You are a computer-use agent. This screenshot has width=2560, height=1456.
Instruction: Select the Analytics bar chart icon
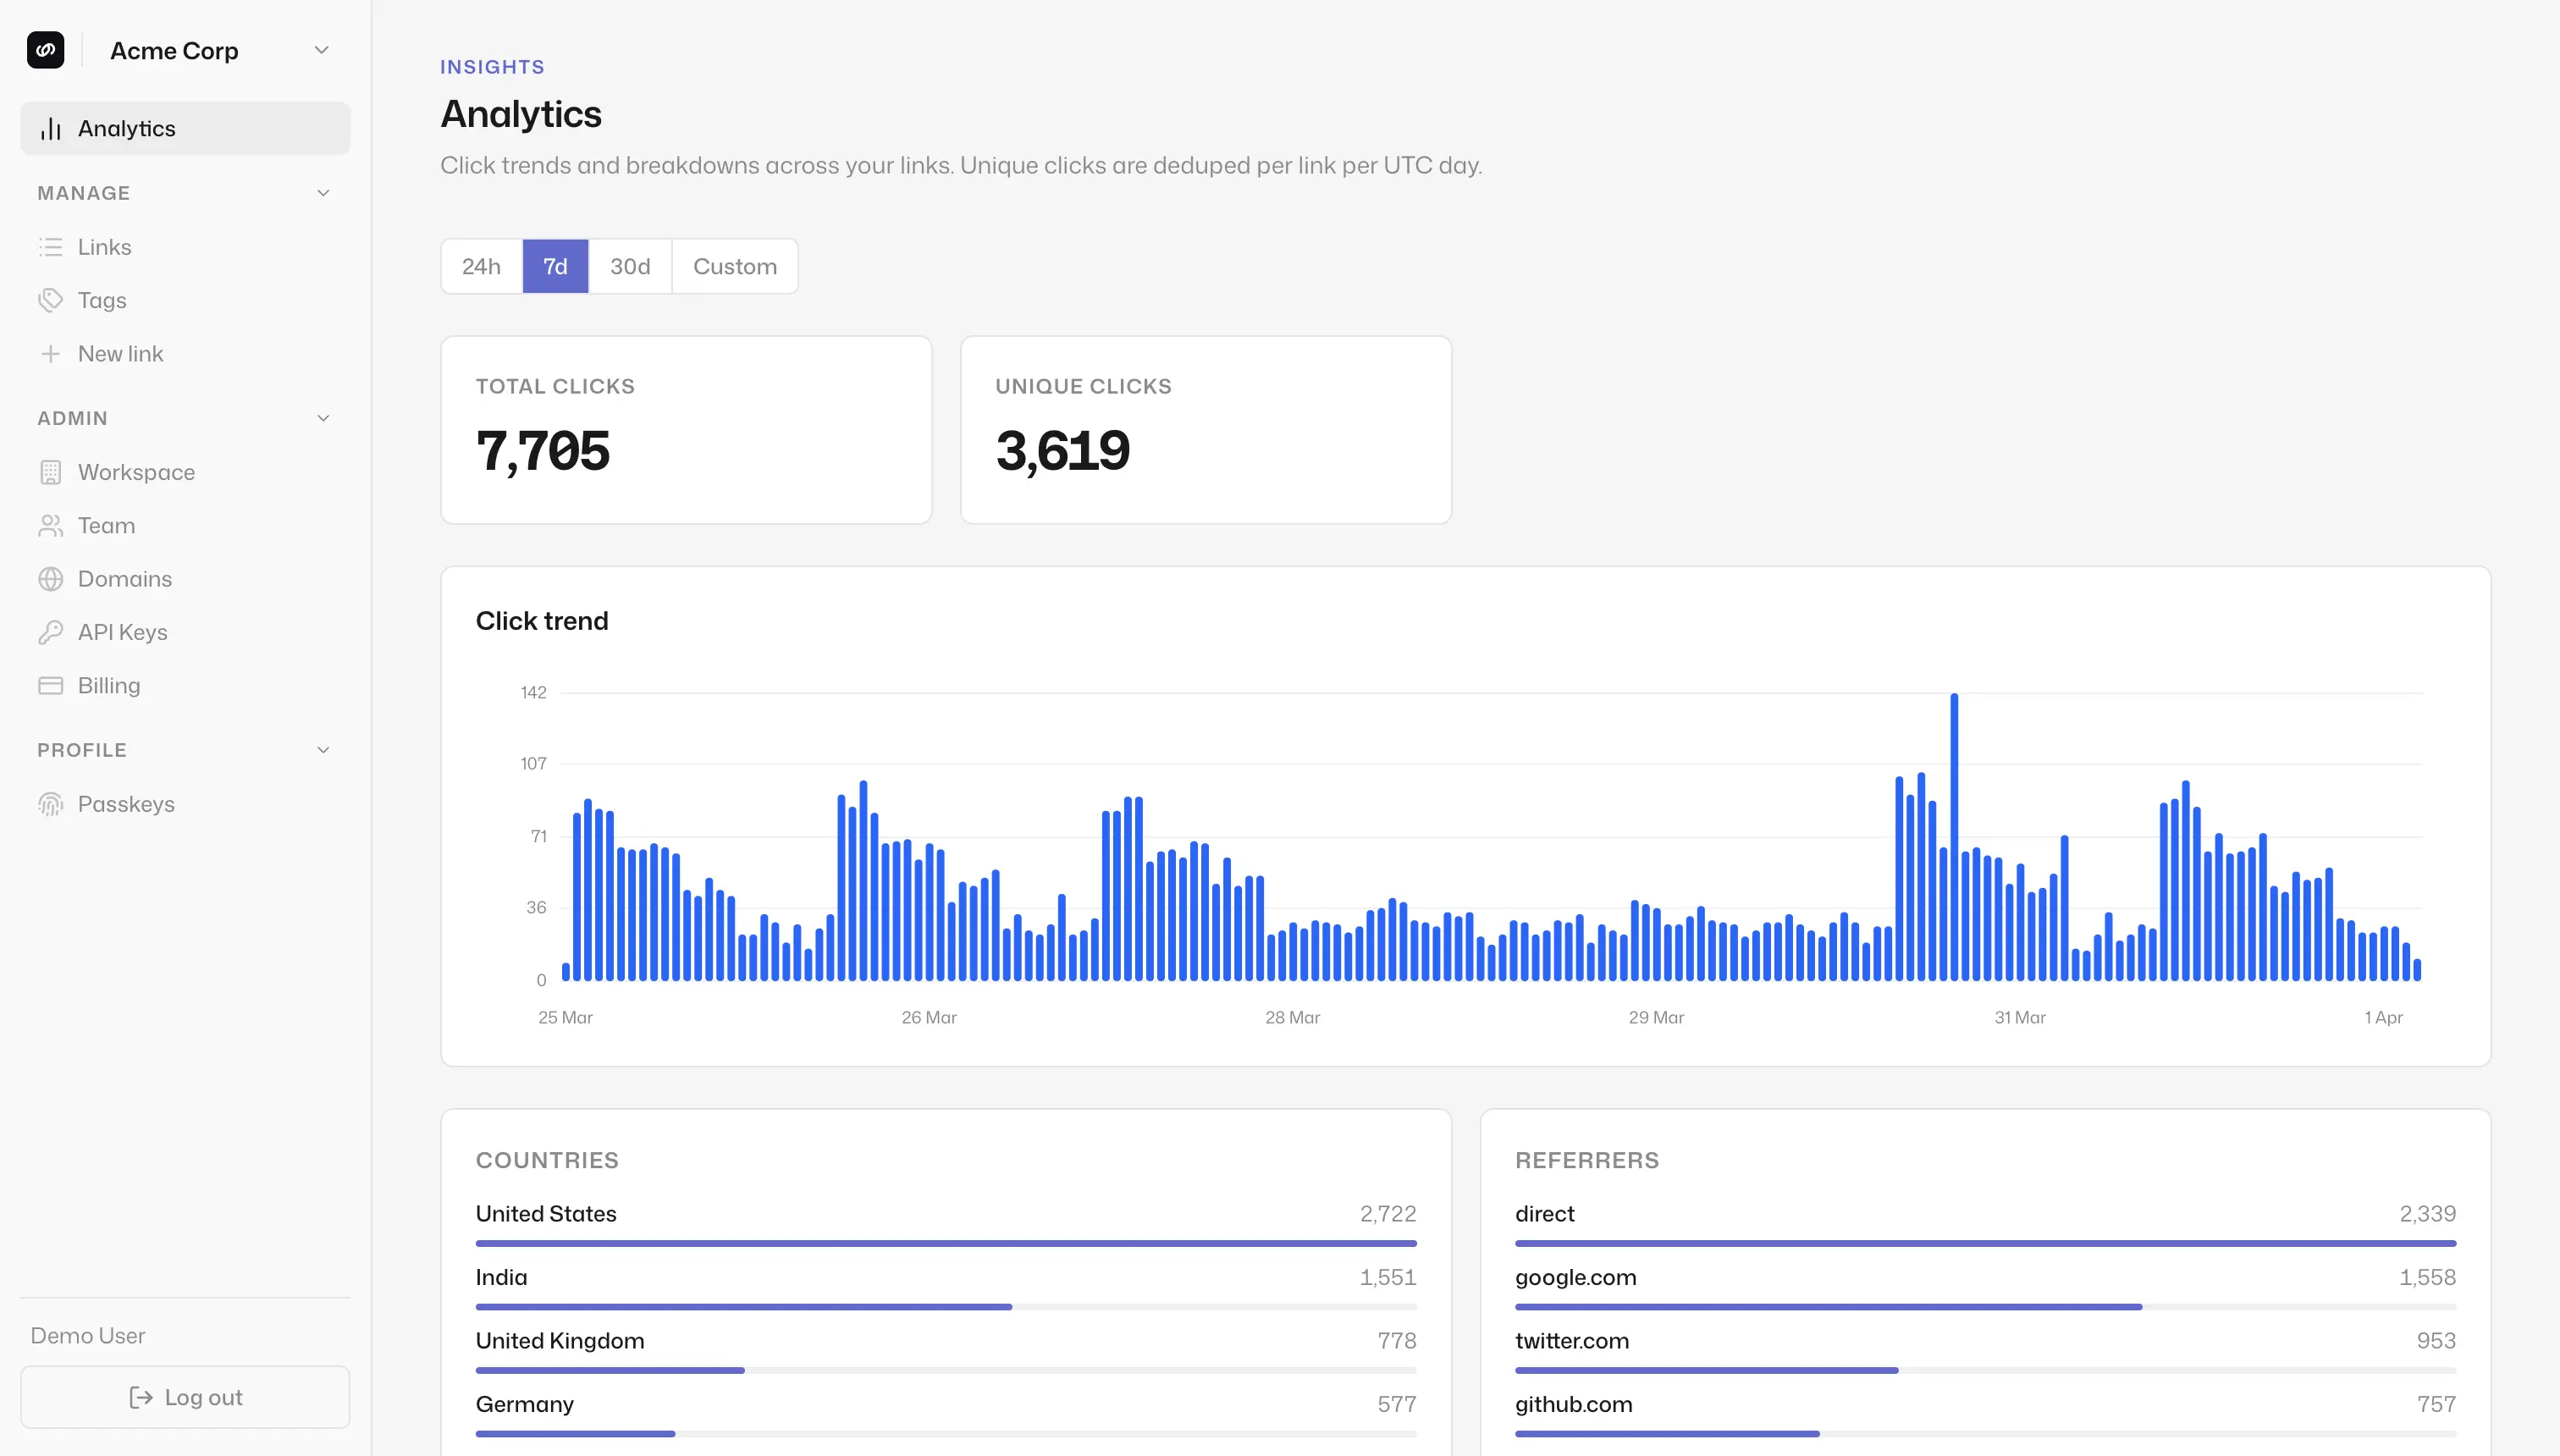click(x=51, y=128)
